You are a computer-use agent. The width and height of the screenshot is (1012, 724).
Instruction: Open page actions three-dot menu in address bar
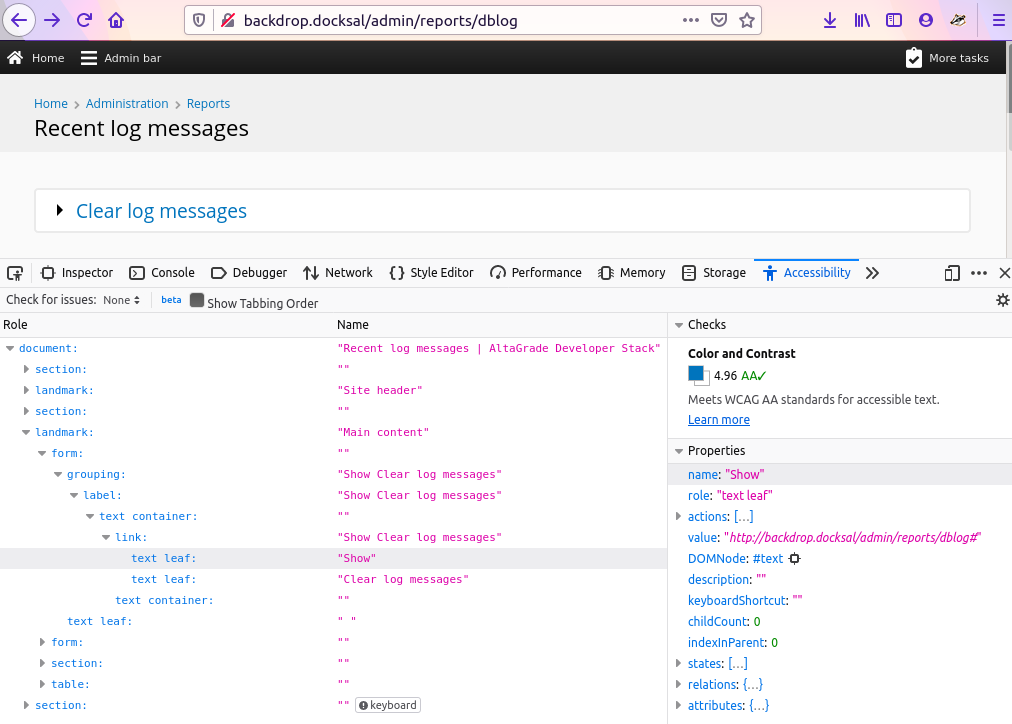pyautogui.click(x=691, y=20)
